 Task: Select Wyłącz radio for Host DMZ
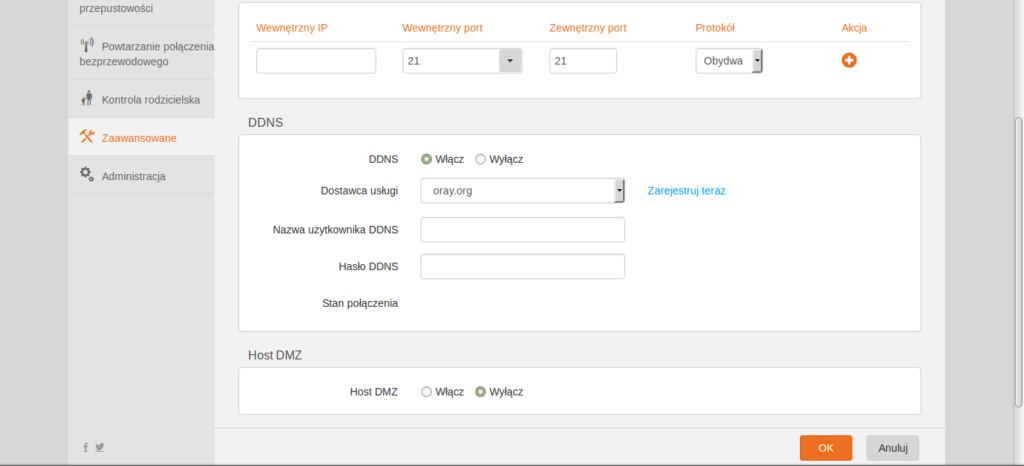[480, 392]
